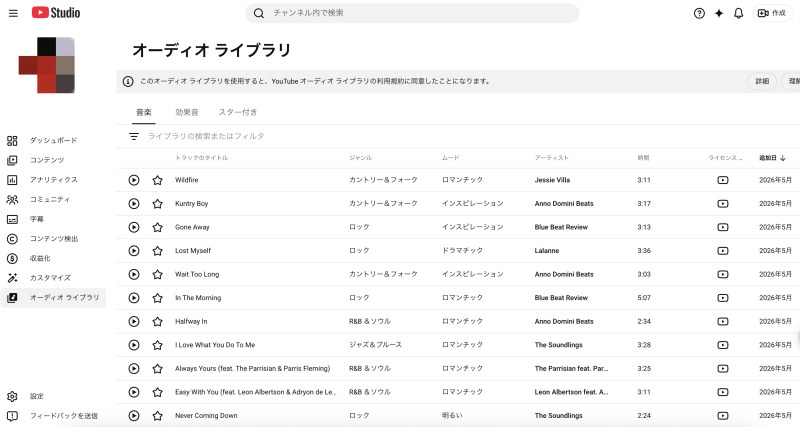800x427 pixels.
Task: Focus the ライブラリの検索またはフィルタ field
Action: coord(206,136)
